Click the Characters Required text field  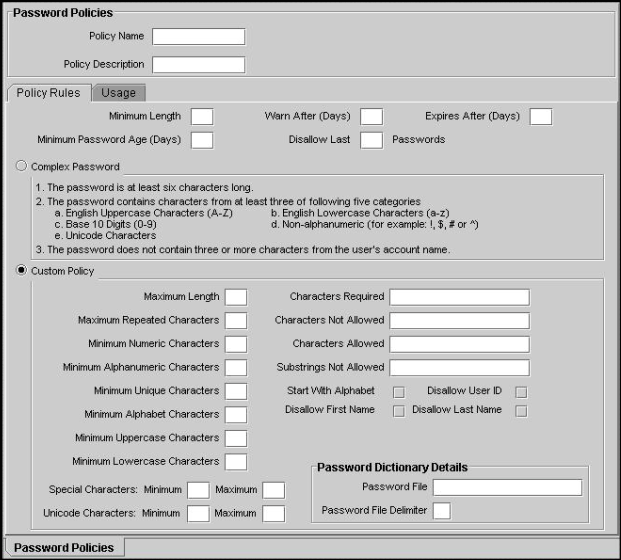point(459,297)
